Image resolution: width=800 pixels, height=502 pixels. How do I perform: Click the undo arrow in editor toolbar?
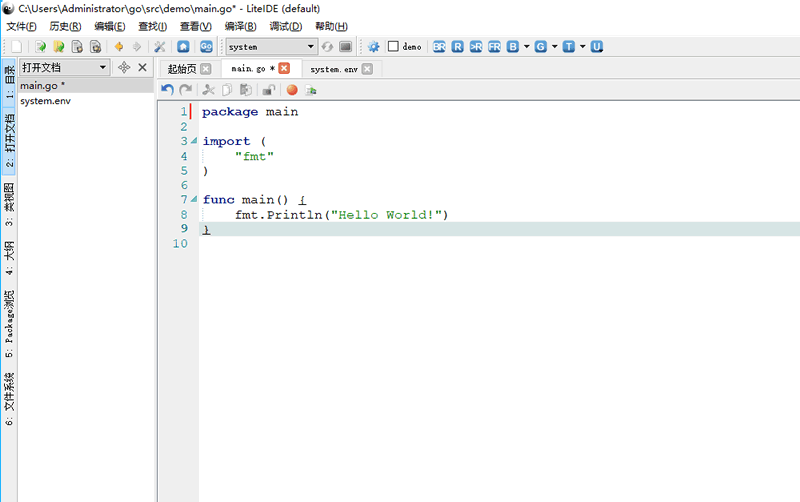coord(167,90)
